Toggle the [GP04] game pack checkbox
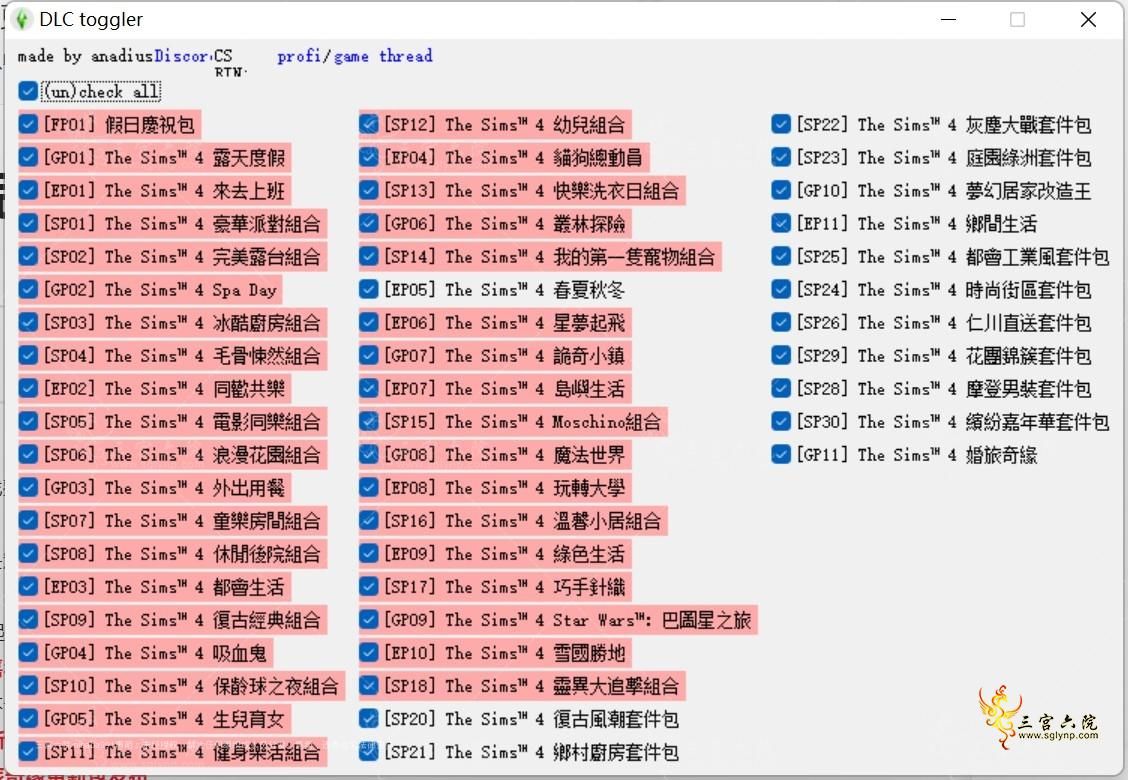Image resolution: width=1128 pixels, height=780 pixels. click(28, 653)
